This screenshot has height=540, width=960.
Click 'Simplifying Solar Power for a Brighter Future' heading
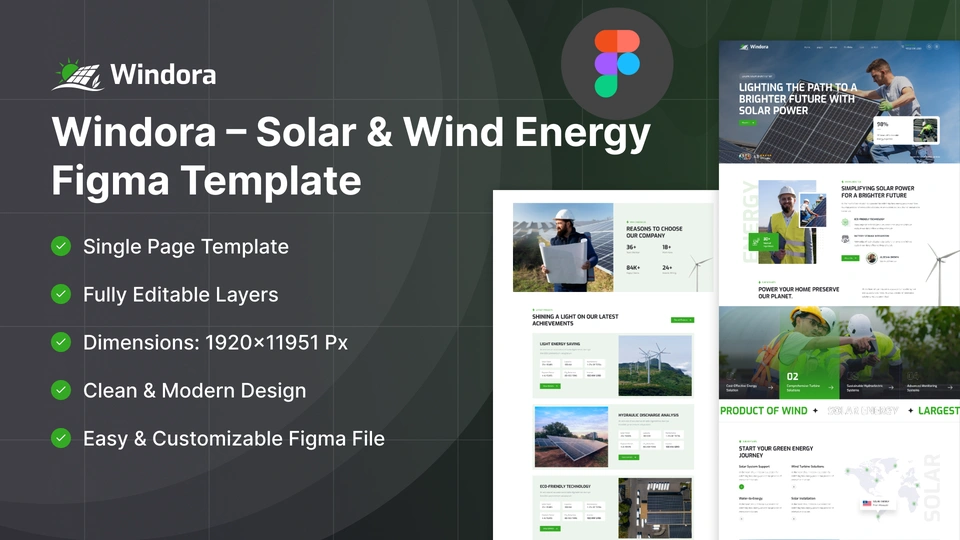(877, 192)
